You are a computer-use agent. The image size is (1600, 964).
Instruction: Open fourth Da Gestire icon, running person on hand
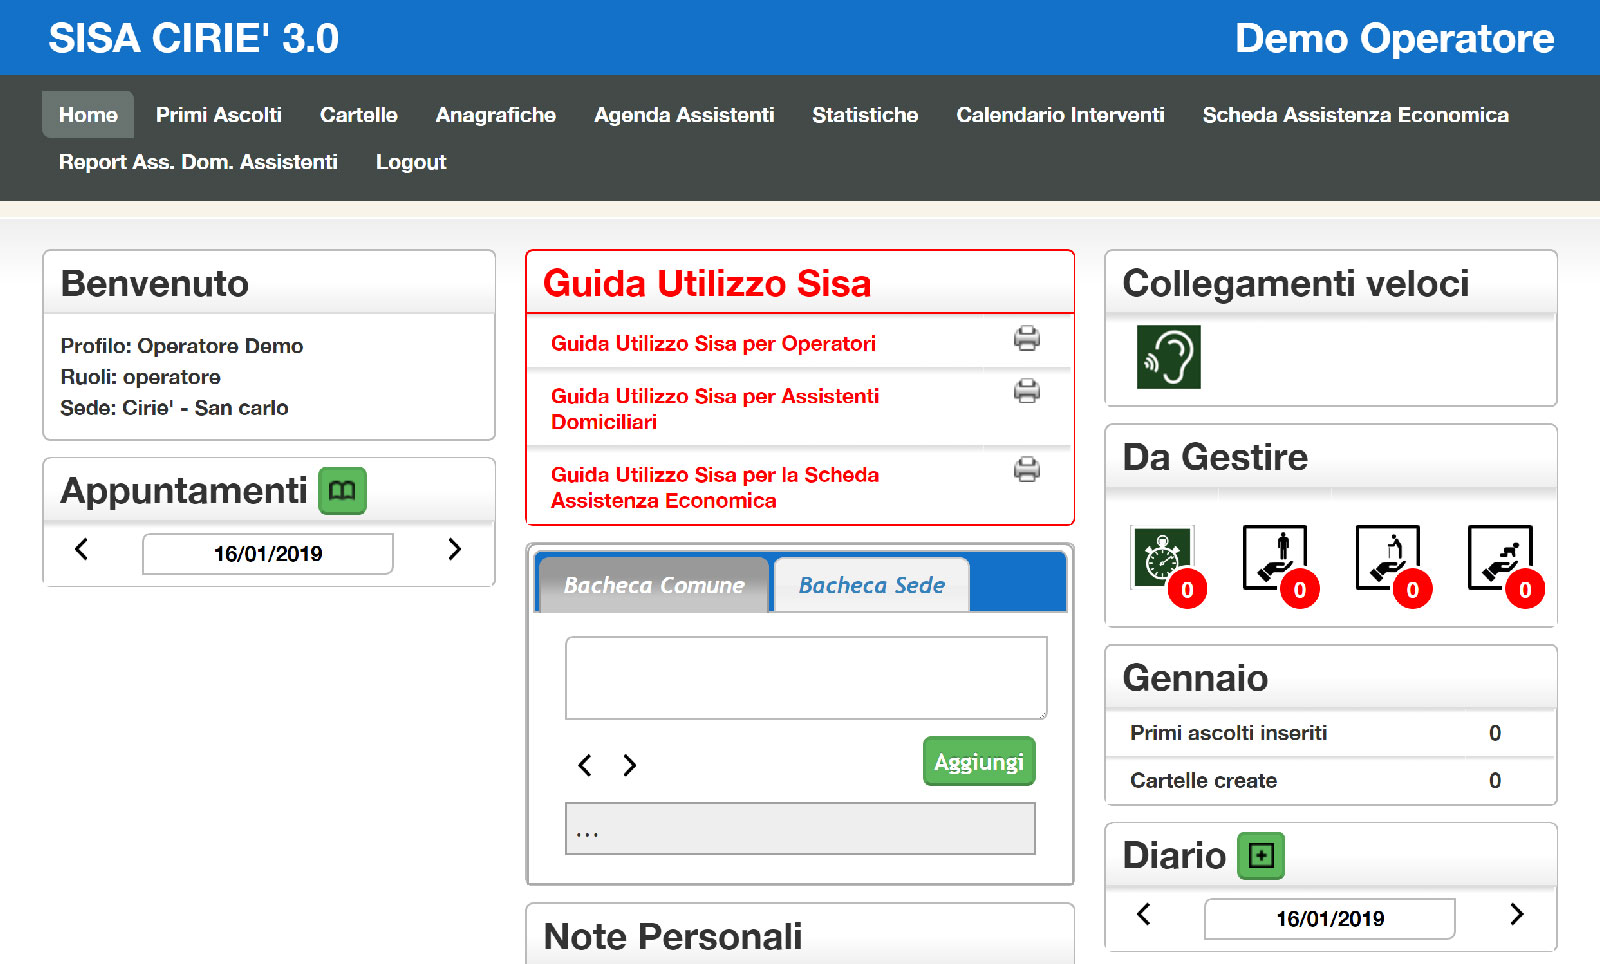point(1500,558)
